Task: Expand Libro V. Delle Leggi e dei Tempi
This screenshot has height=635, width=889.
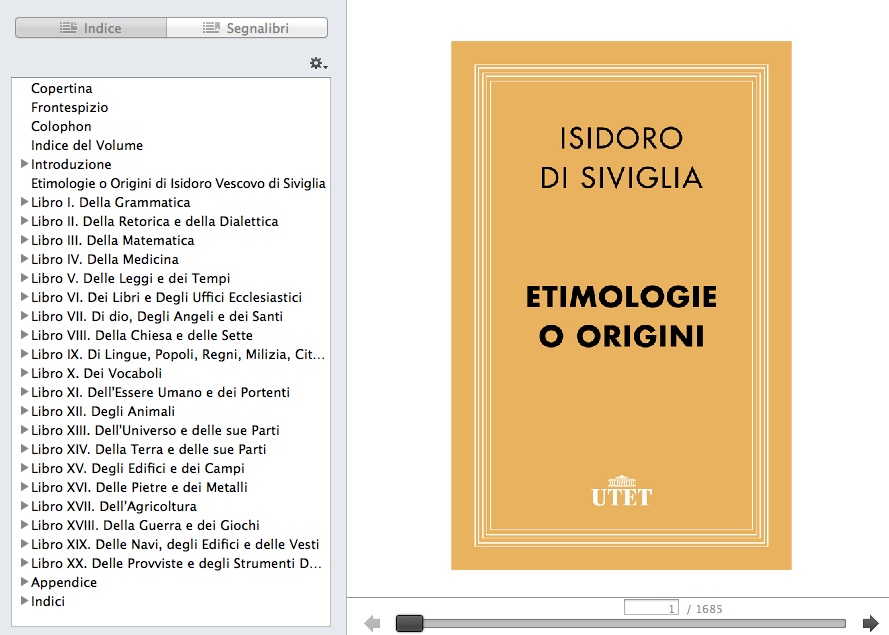Action: 24,278
